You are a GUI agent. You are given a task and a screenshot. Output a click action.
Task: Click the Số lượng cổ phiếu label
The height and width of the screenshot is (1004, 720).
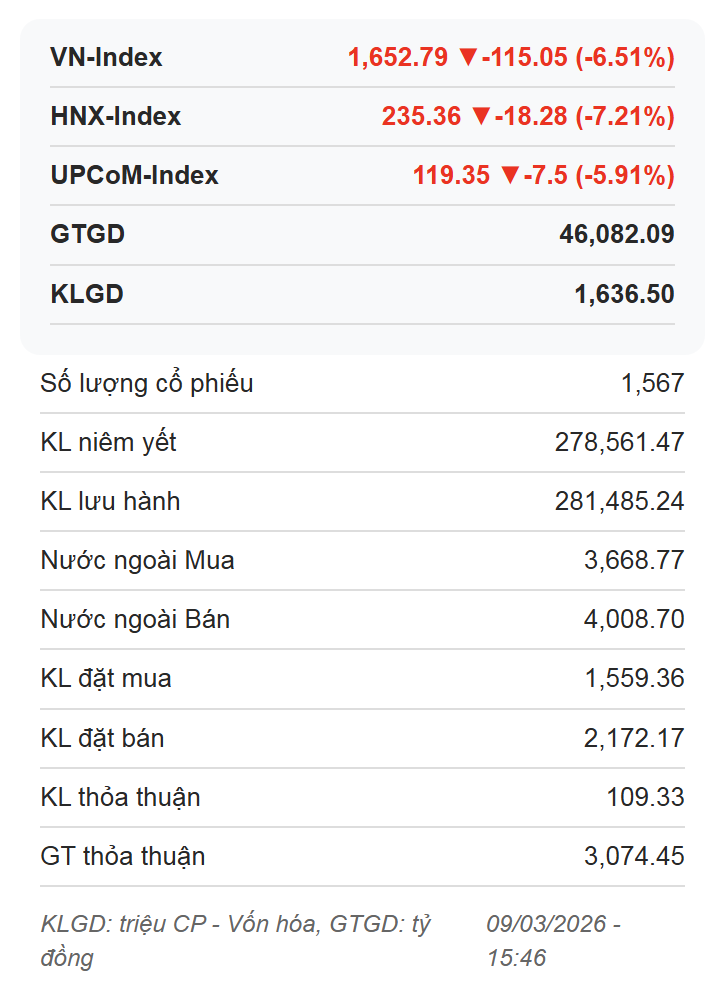click(147, 383)
